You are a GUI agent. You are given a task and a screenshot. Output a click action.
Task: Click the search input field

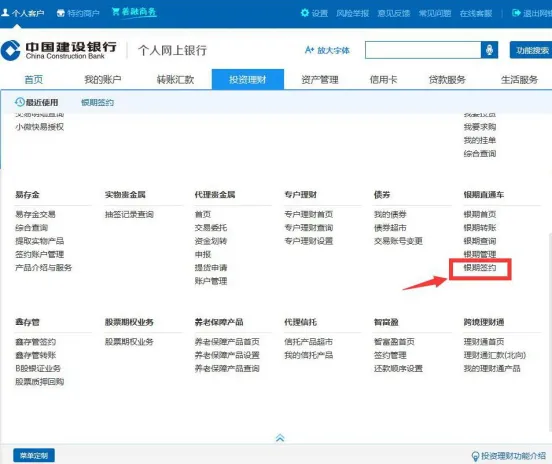(x=423, y=50)
